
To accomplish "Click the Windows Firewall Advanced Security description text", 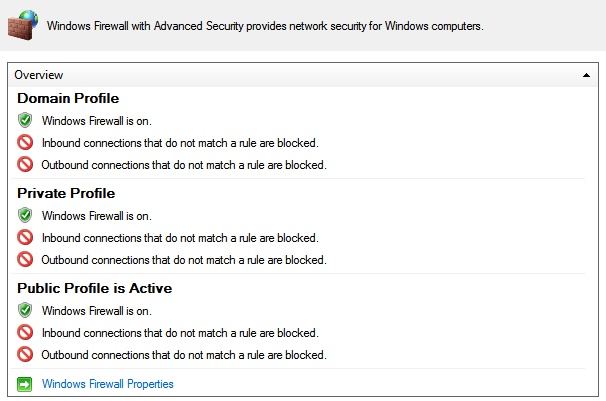I will pos(265,25).
